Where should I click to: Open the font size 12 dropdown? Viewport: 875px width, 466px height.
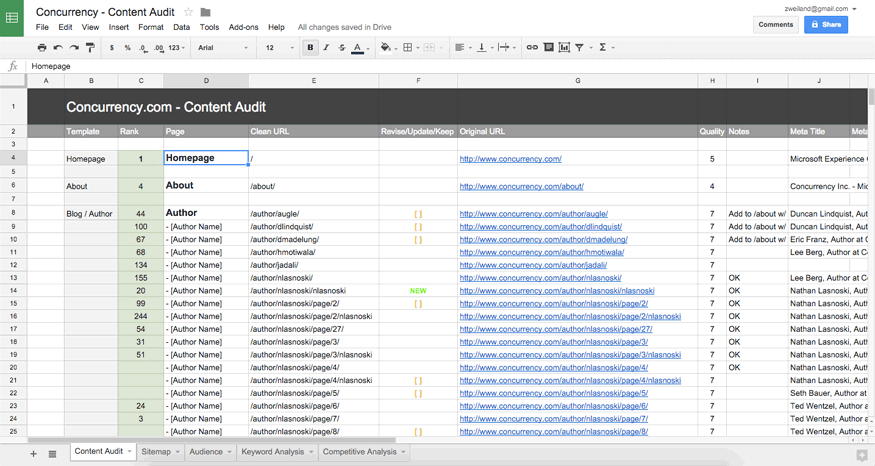[280, 47]
